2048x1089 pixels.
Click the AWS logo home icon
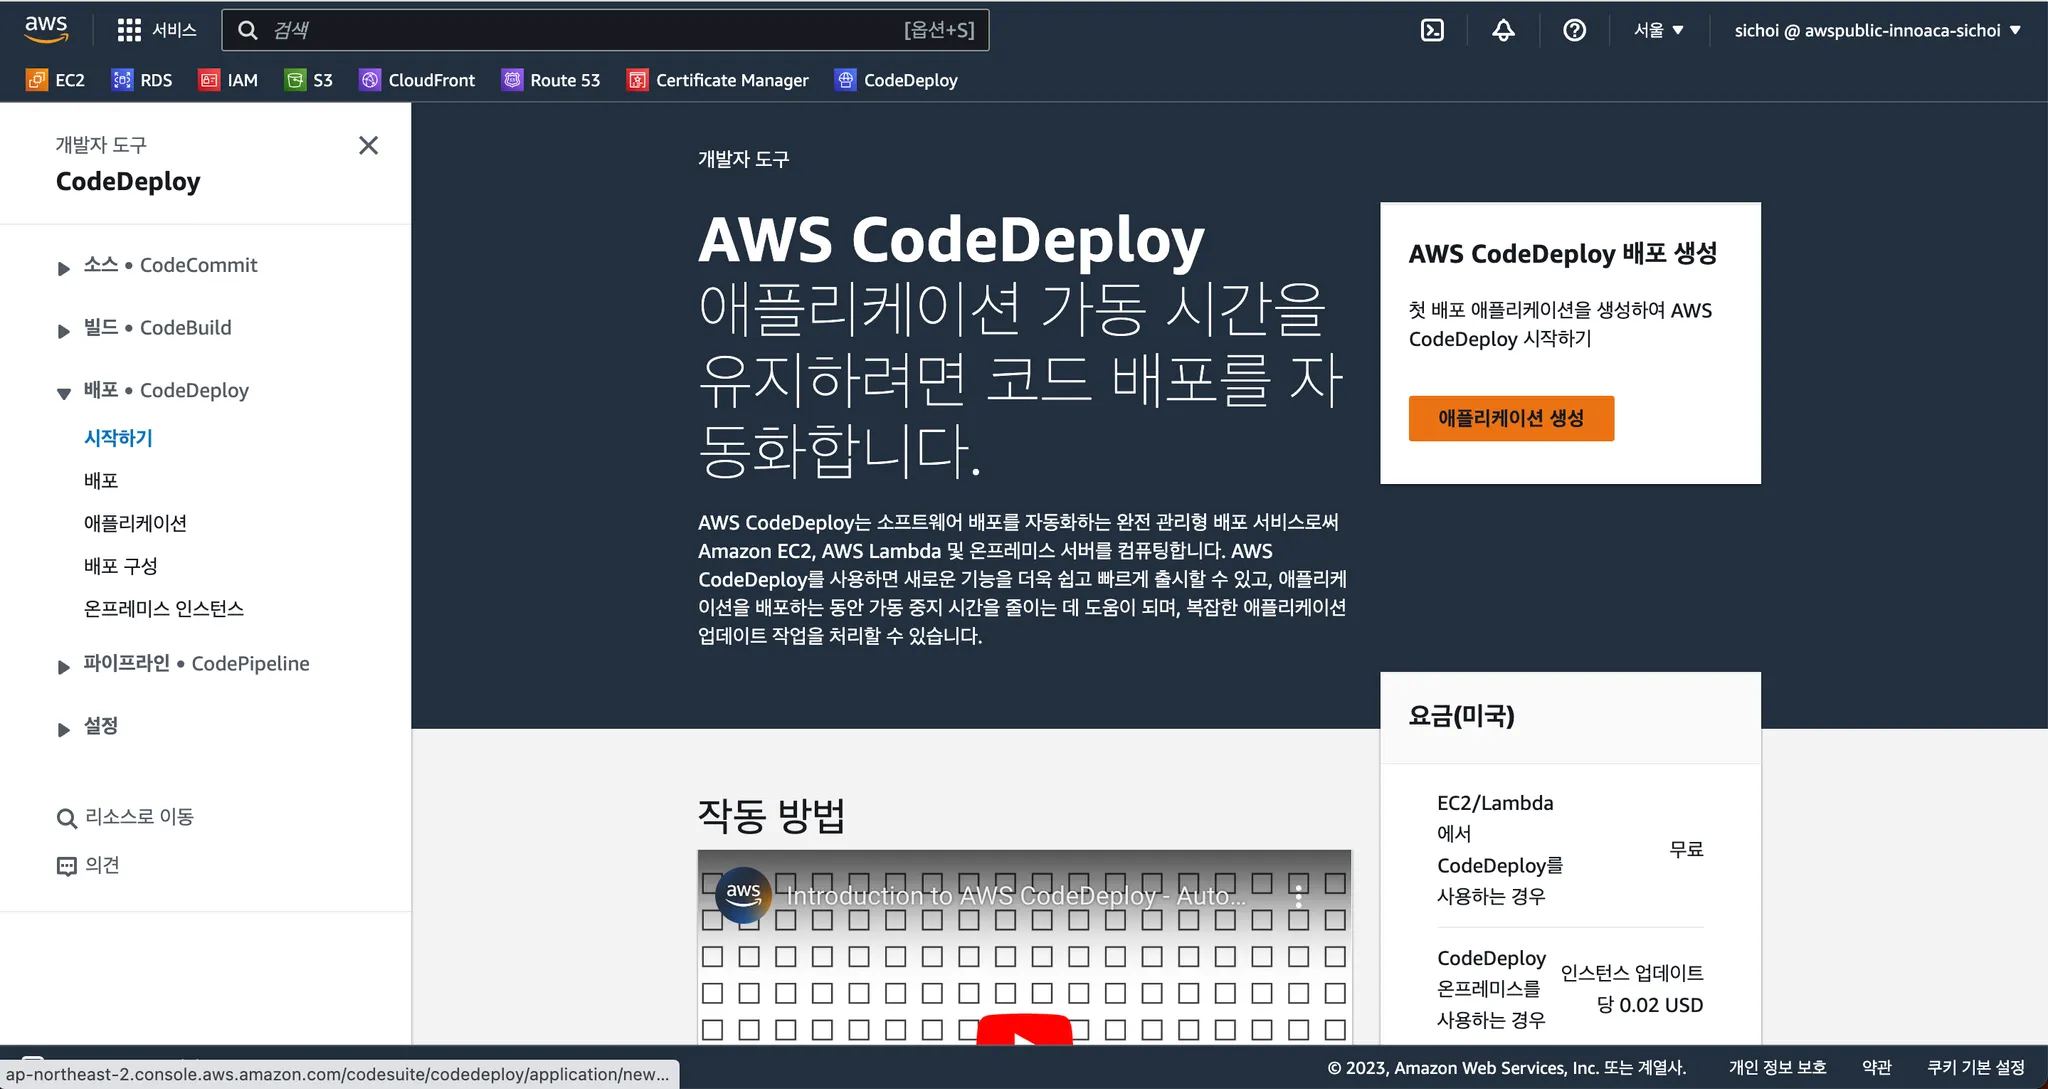46,29
